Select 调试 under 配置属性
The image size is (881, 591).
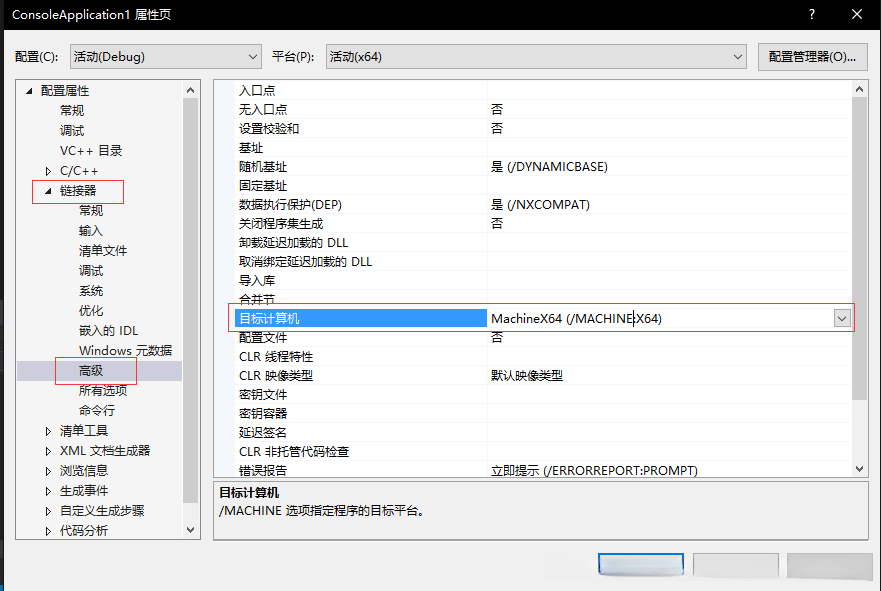(x=72, y=131)
